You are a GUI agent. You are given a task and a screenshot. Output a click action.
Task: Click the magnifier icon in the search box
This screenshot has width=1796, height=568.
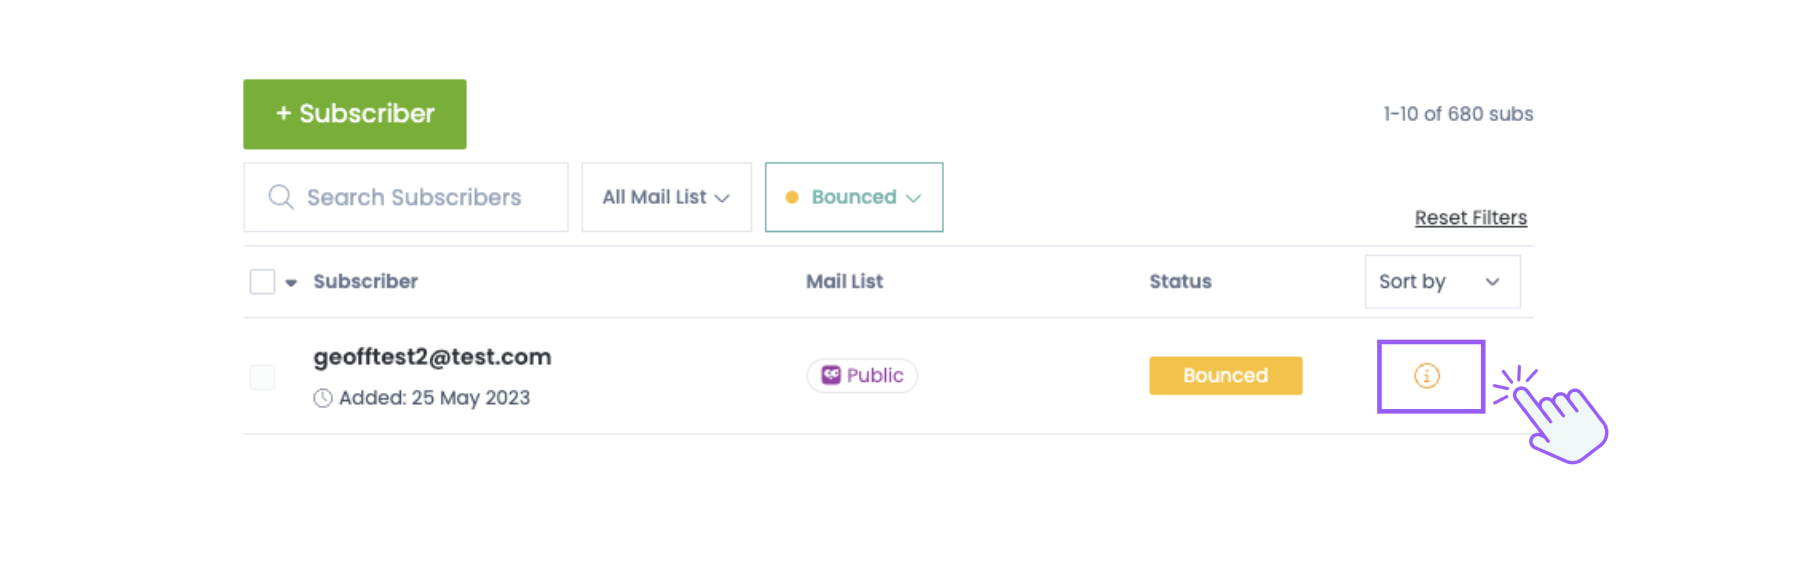pos(281,197)
